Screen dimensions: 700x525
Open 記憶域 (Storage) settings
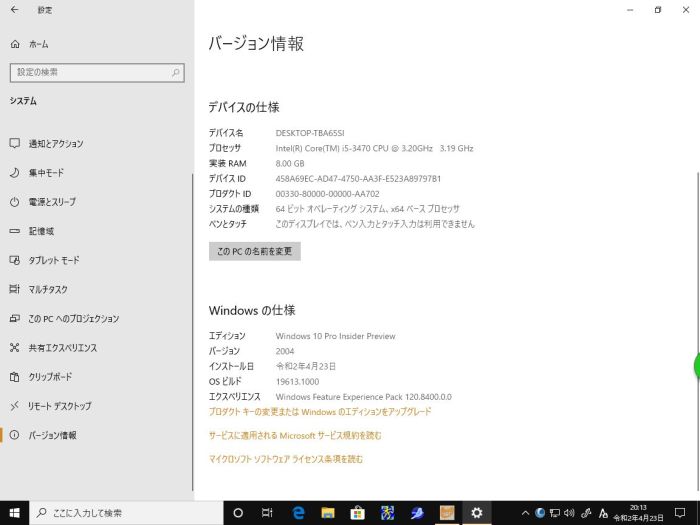click(x=41, y=231)
